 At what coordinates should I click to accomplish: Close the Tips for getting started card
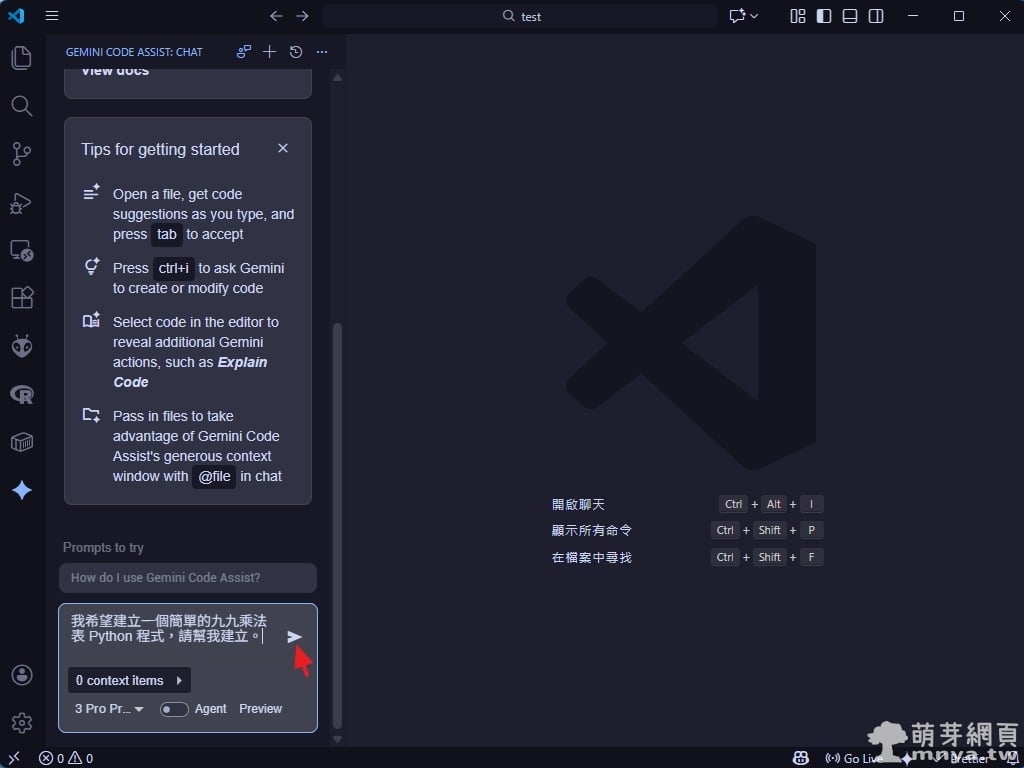pyautogui.click(x=283, y=148)
